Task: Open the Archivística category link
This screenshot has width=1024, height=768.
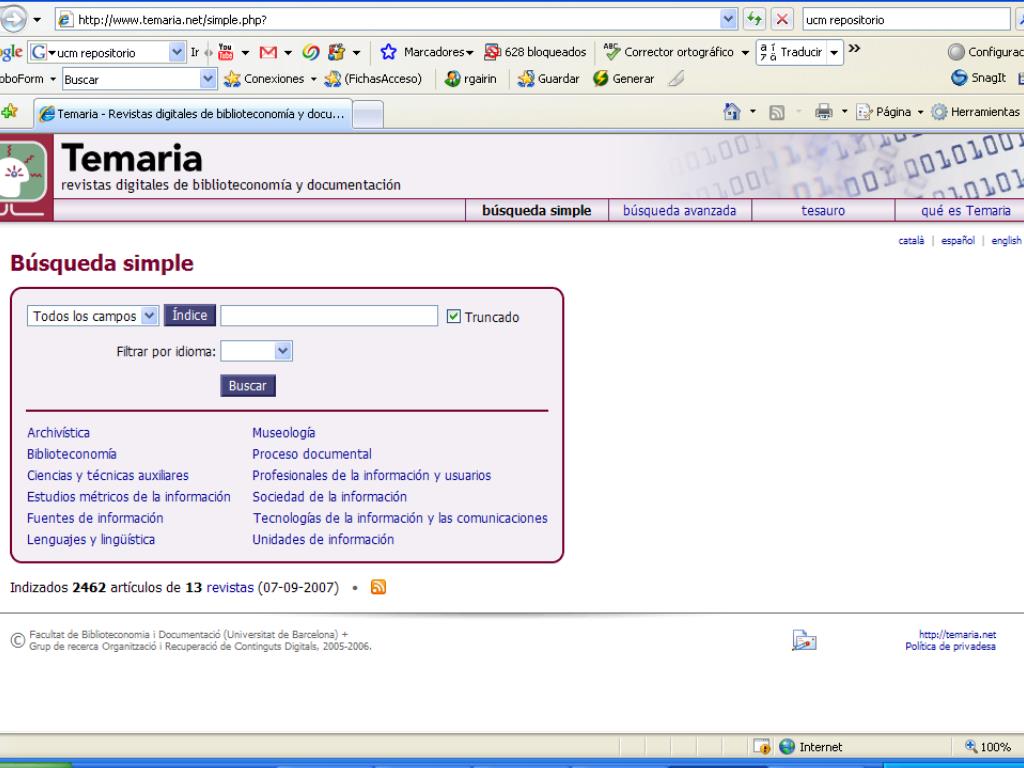Action: point(58,432)
